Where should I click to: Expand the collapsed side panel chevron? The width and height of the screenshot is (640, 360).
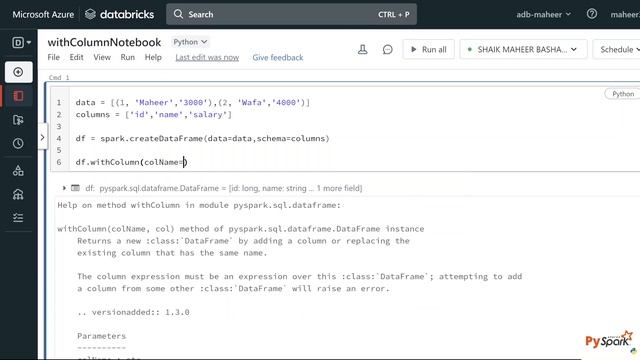coord(42,138)
